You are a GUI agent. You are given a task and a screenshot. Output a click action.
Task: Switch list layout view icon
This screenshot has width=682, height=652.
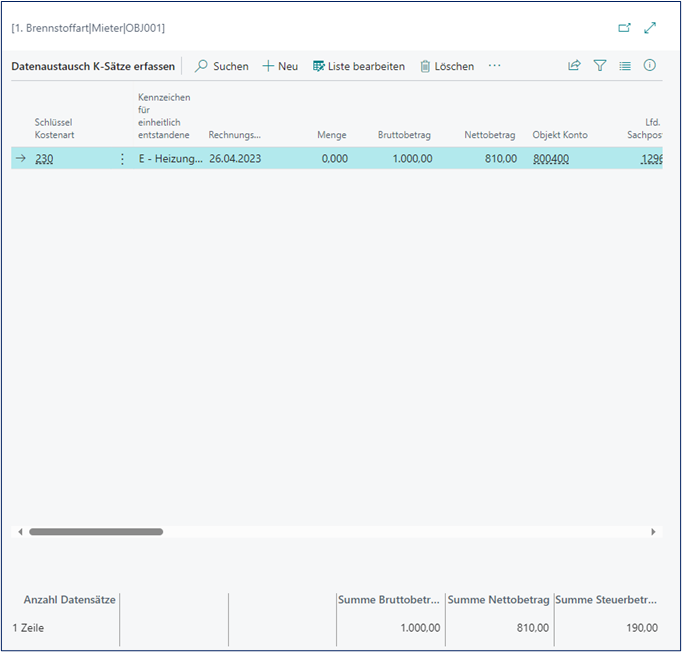coord(625,66)
